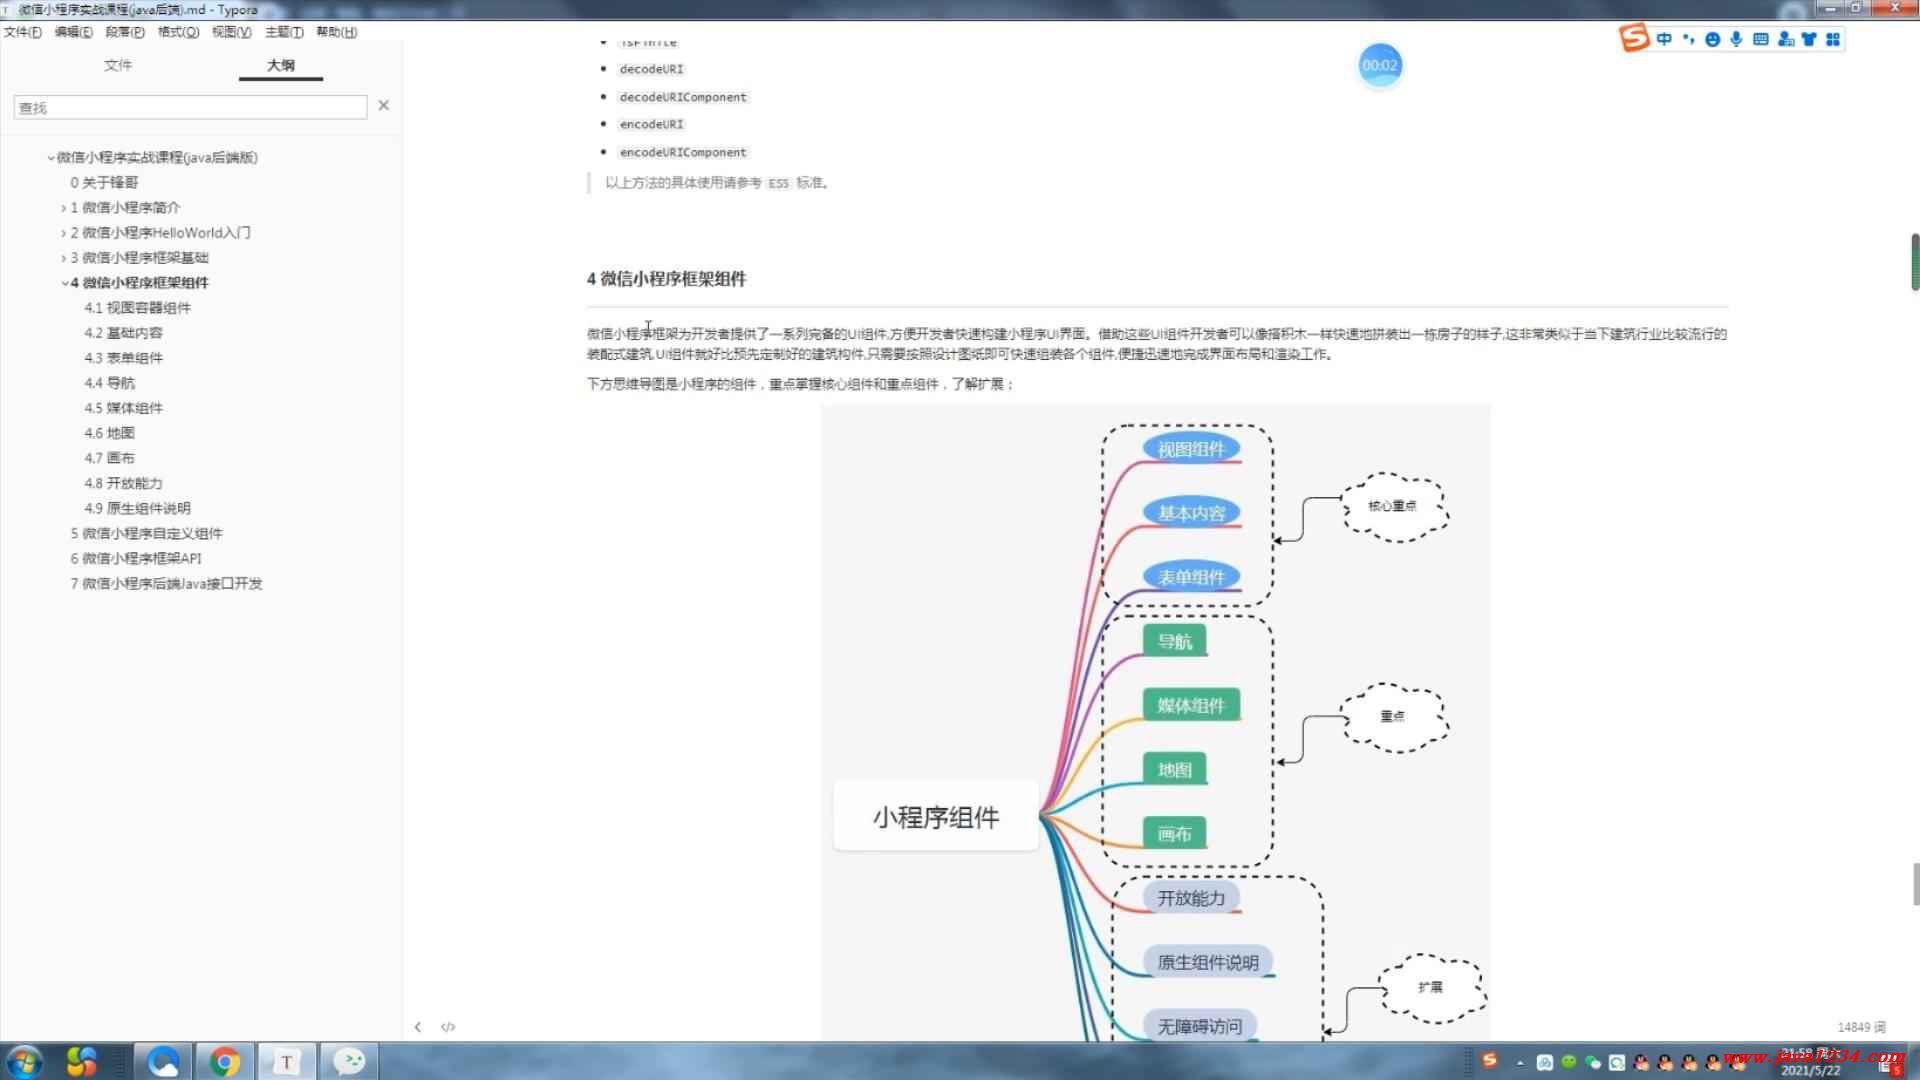
Task: Toggle punctuation mode on Sogou bar
Action: pyautogui.click(x=1688, y=39)
